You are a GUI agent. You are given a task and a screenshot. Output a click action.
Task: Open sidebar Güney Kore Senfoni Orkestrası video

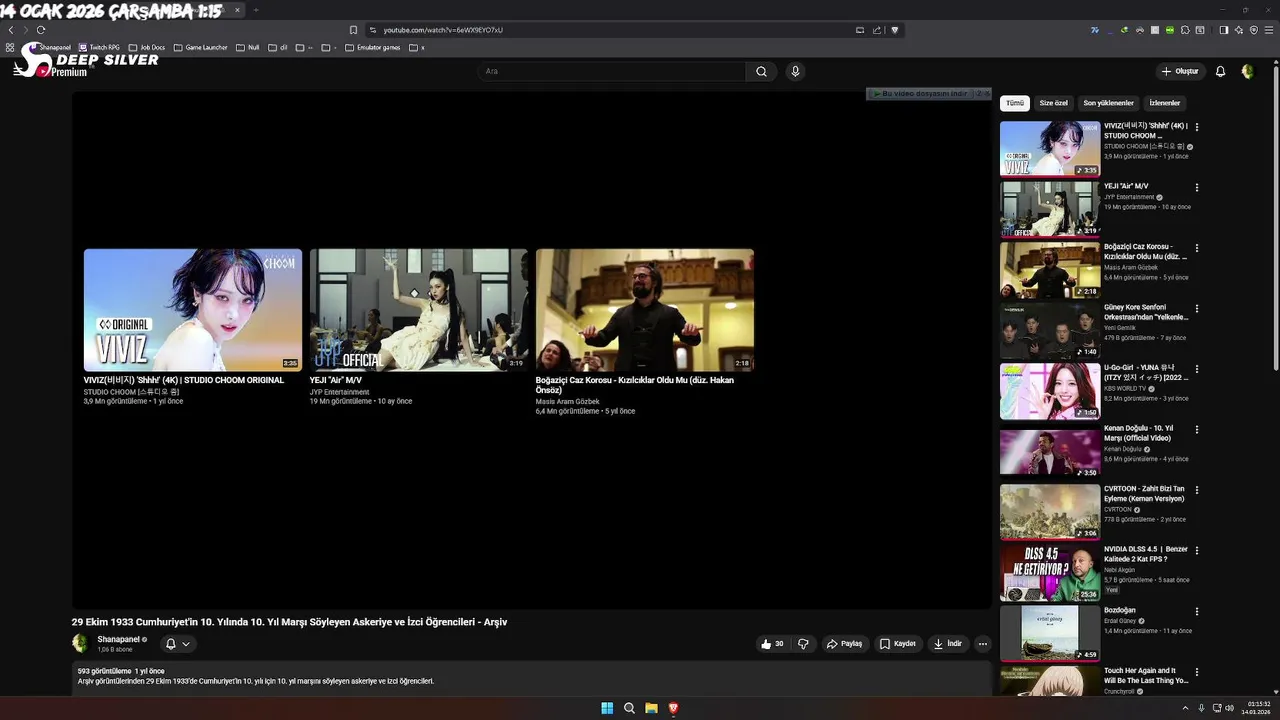click(1146, 312)
